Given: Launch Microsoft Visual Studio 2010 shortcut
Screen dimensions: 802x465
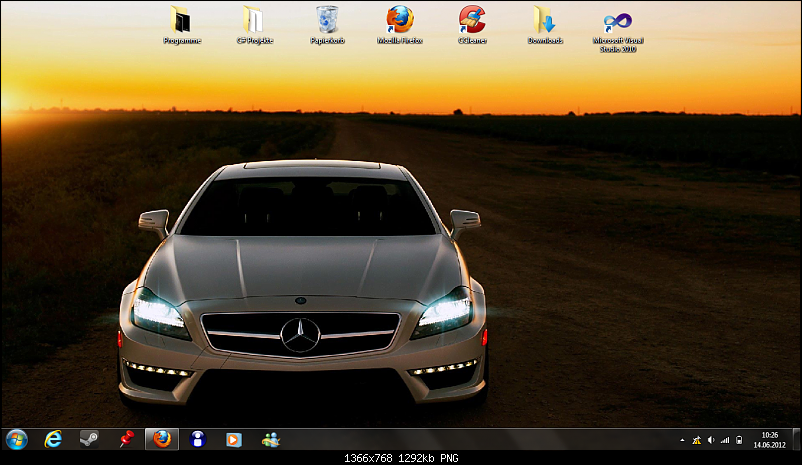Looking at the screenshot, I should [x=618, y=32].
